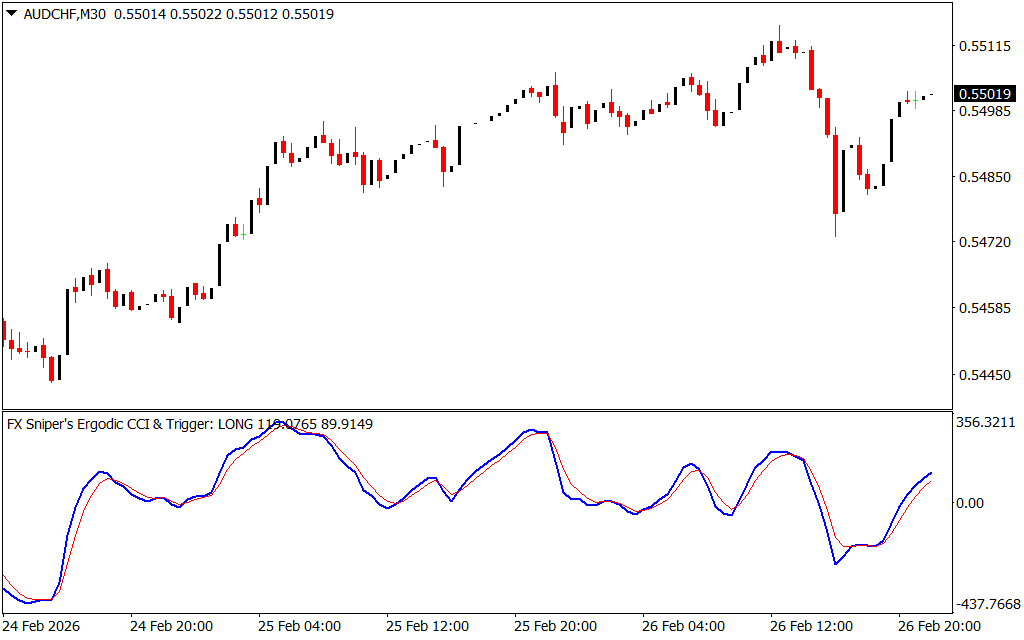
Task: Click the 0.54850 price axis label
Action: click(x=983, y=178)
